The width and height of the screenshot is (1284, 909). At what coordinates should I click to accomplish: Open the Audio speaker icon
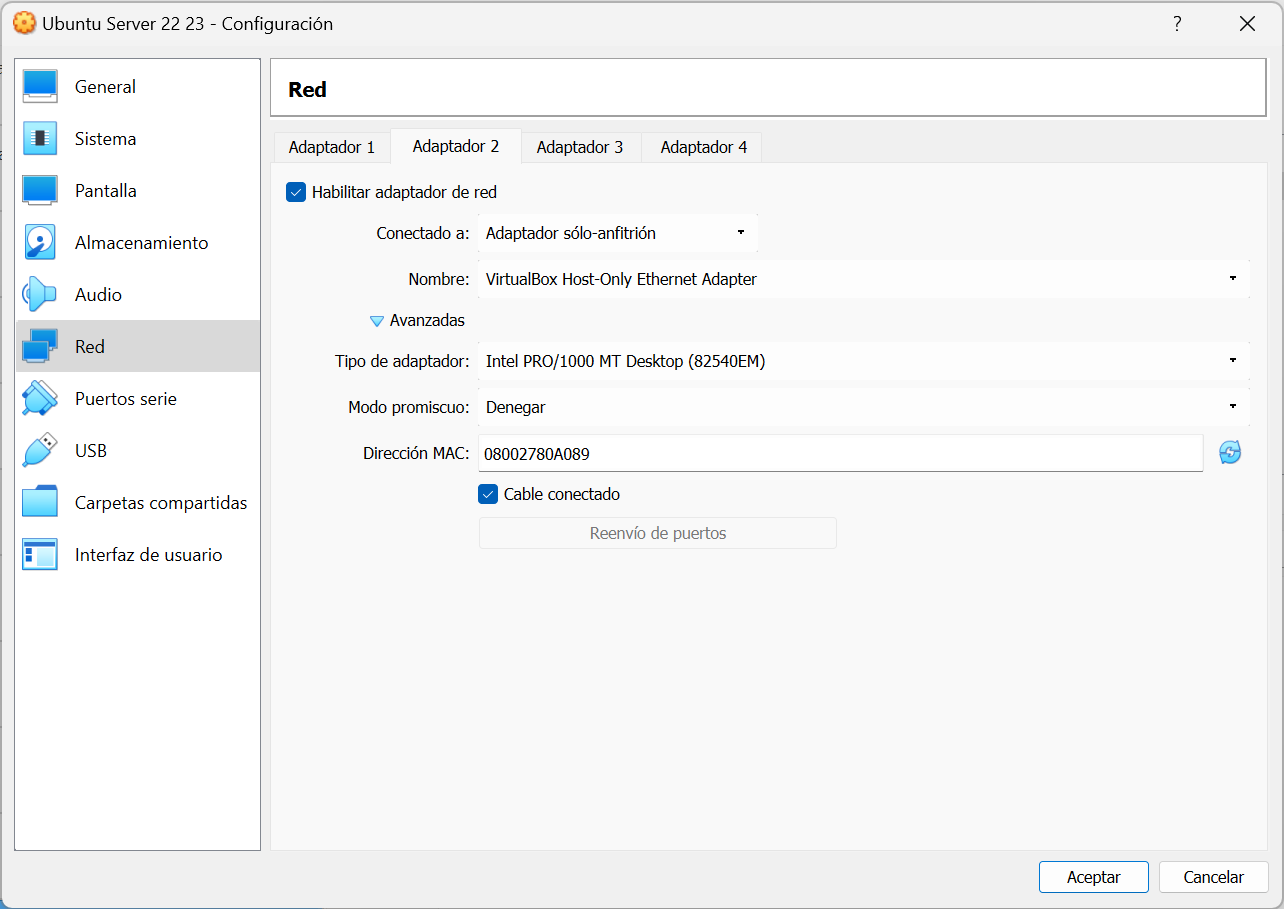pos(40,295)
